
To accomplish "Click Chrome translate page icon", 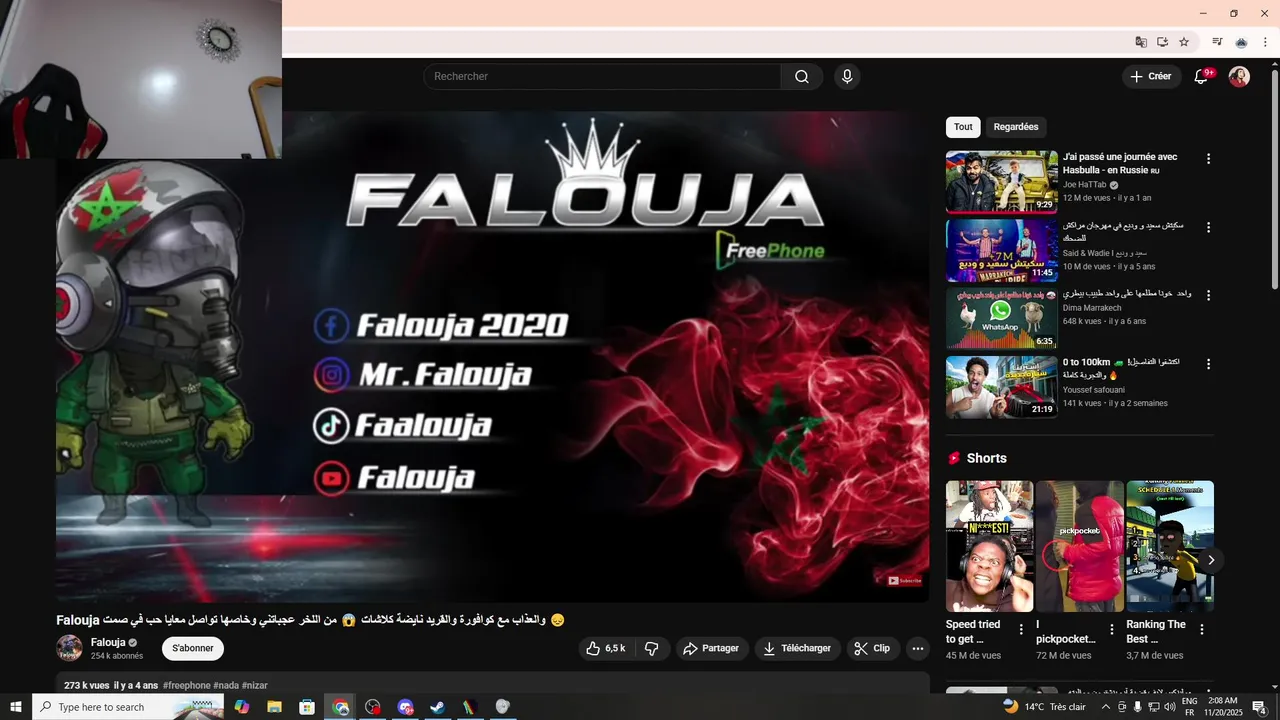I will tap(1141, 42).
